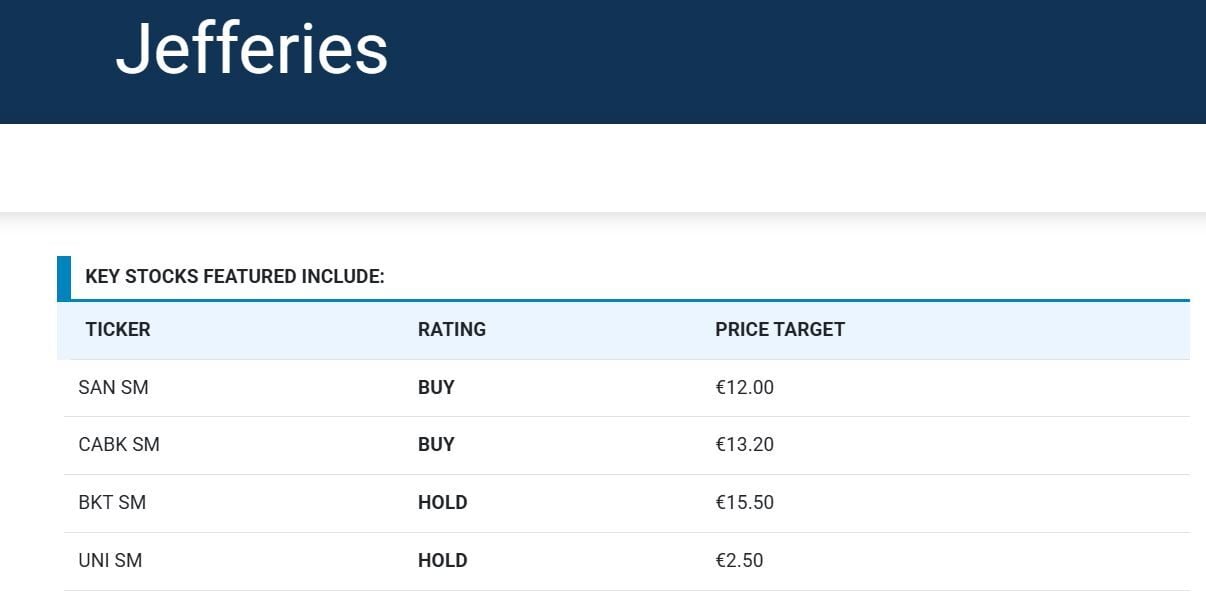Click the €15.50 price target
The image size is (1206, 600).
(x=744, y=503)
